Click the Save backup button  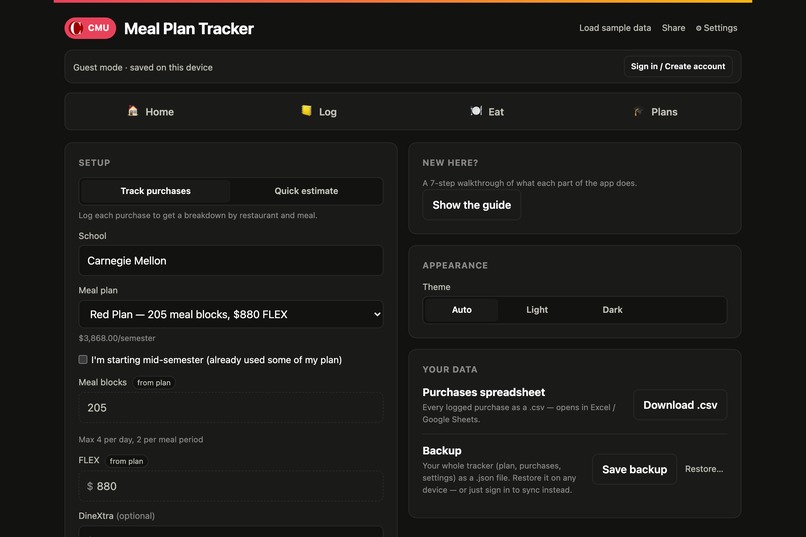click(634, 469)
